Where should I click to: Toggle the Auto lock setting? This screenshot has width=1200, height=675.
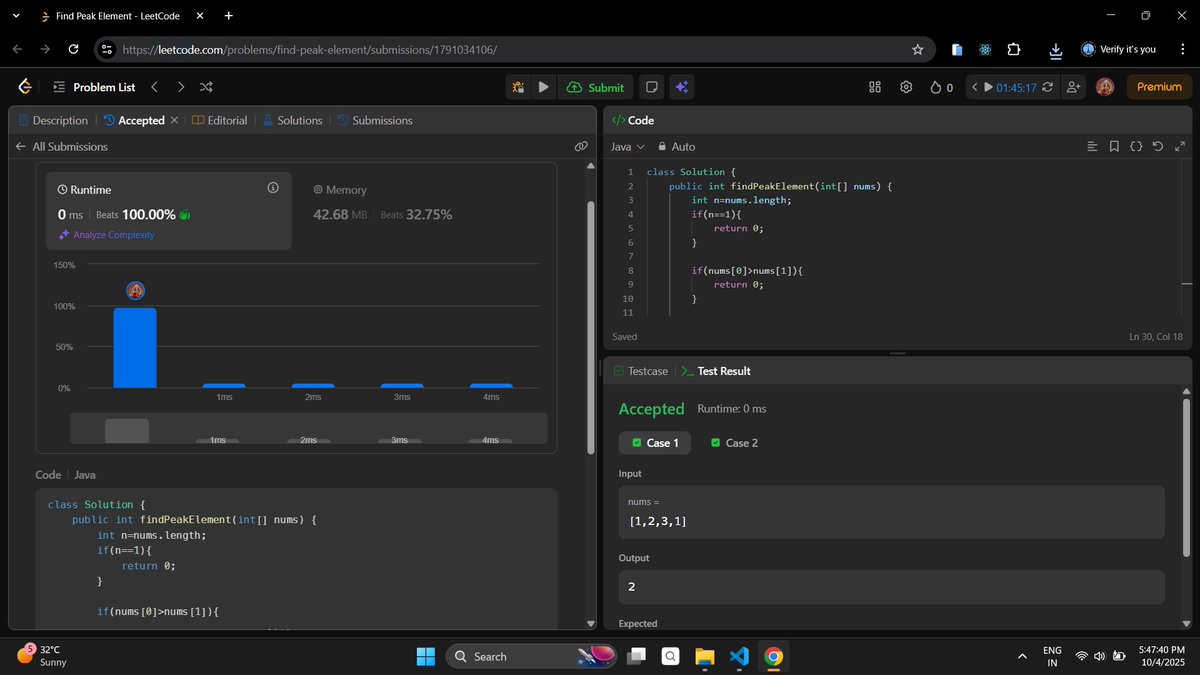[x=676, y=146]
